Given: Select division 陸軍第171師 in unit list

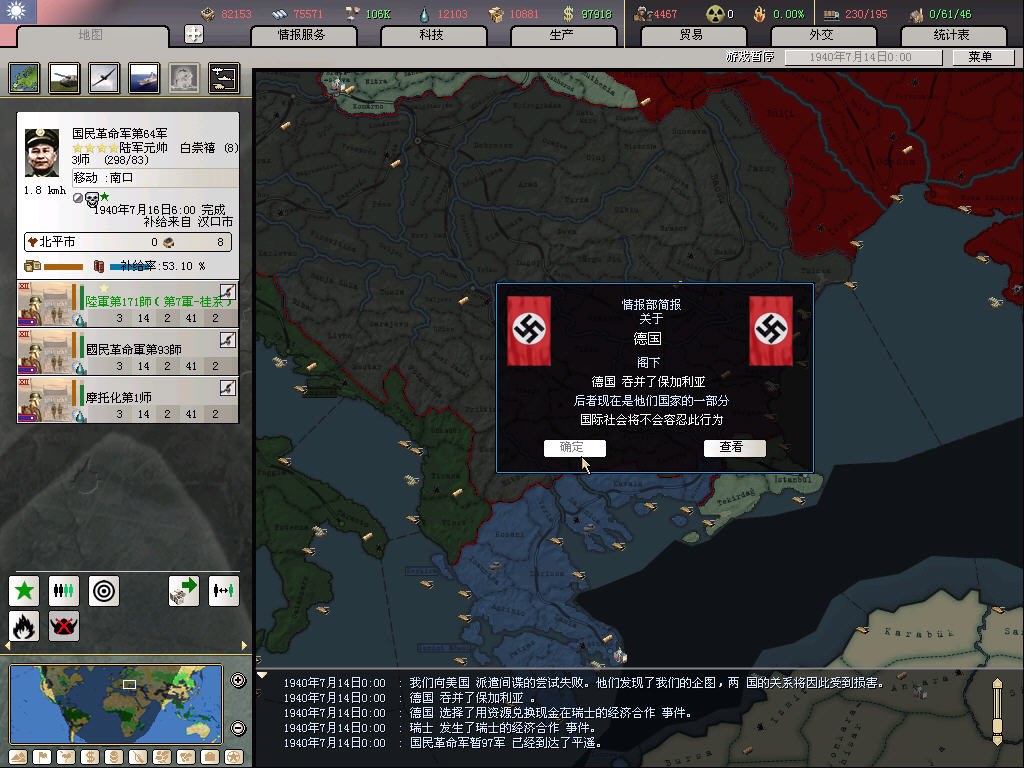Looking at the screenshot, I should pos(128,304).
